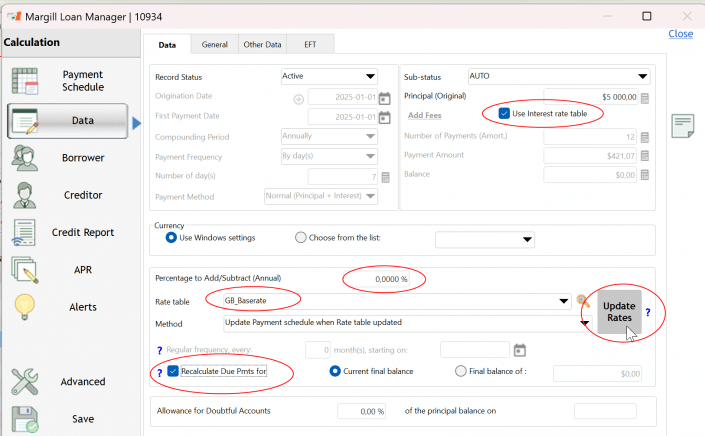Viewport: 705px width, 436px height.
Task: Open the Advanced tools icon
Action: (25, 381)
